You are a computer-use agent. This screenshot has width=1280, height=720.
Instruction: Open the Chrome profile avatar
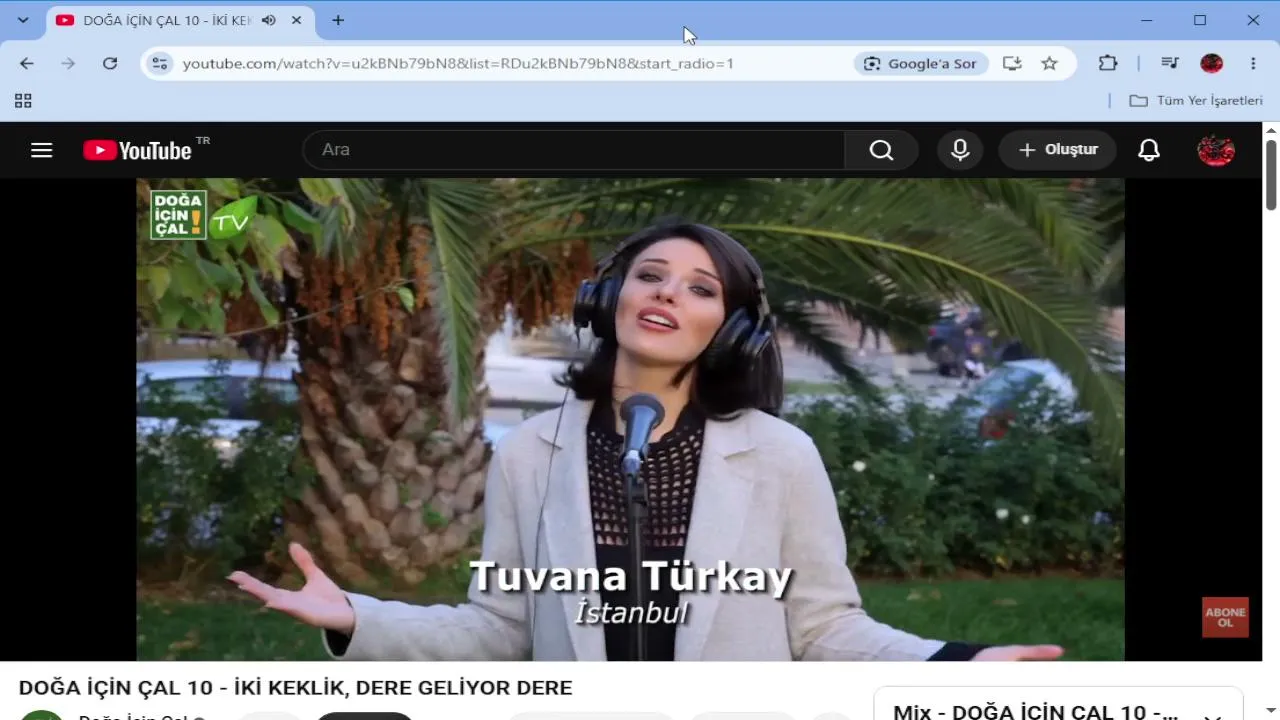1211,63
